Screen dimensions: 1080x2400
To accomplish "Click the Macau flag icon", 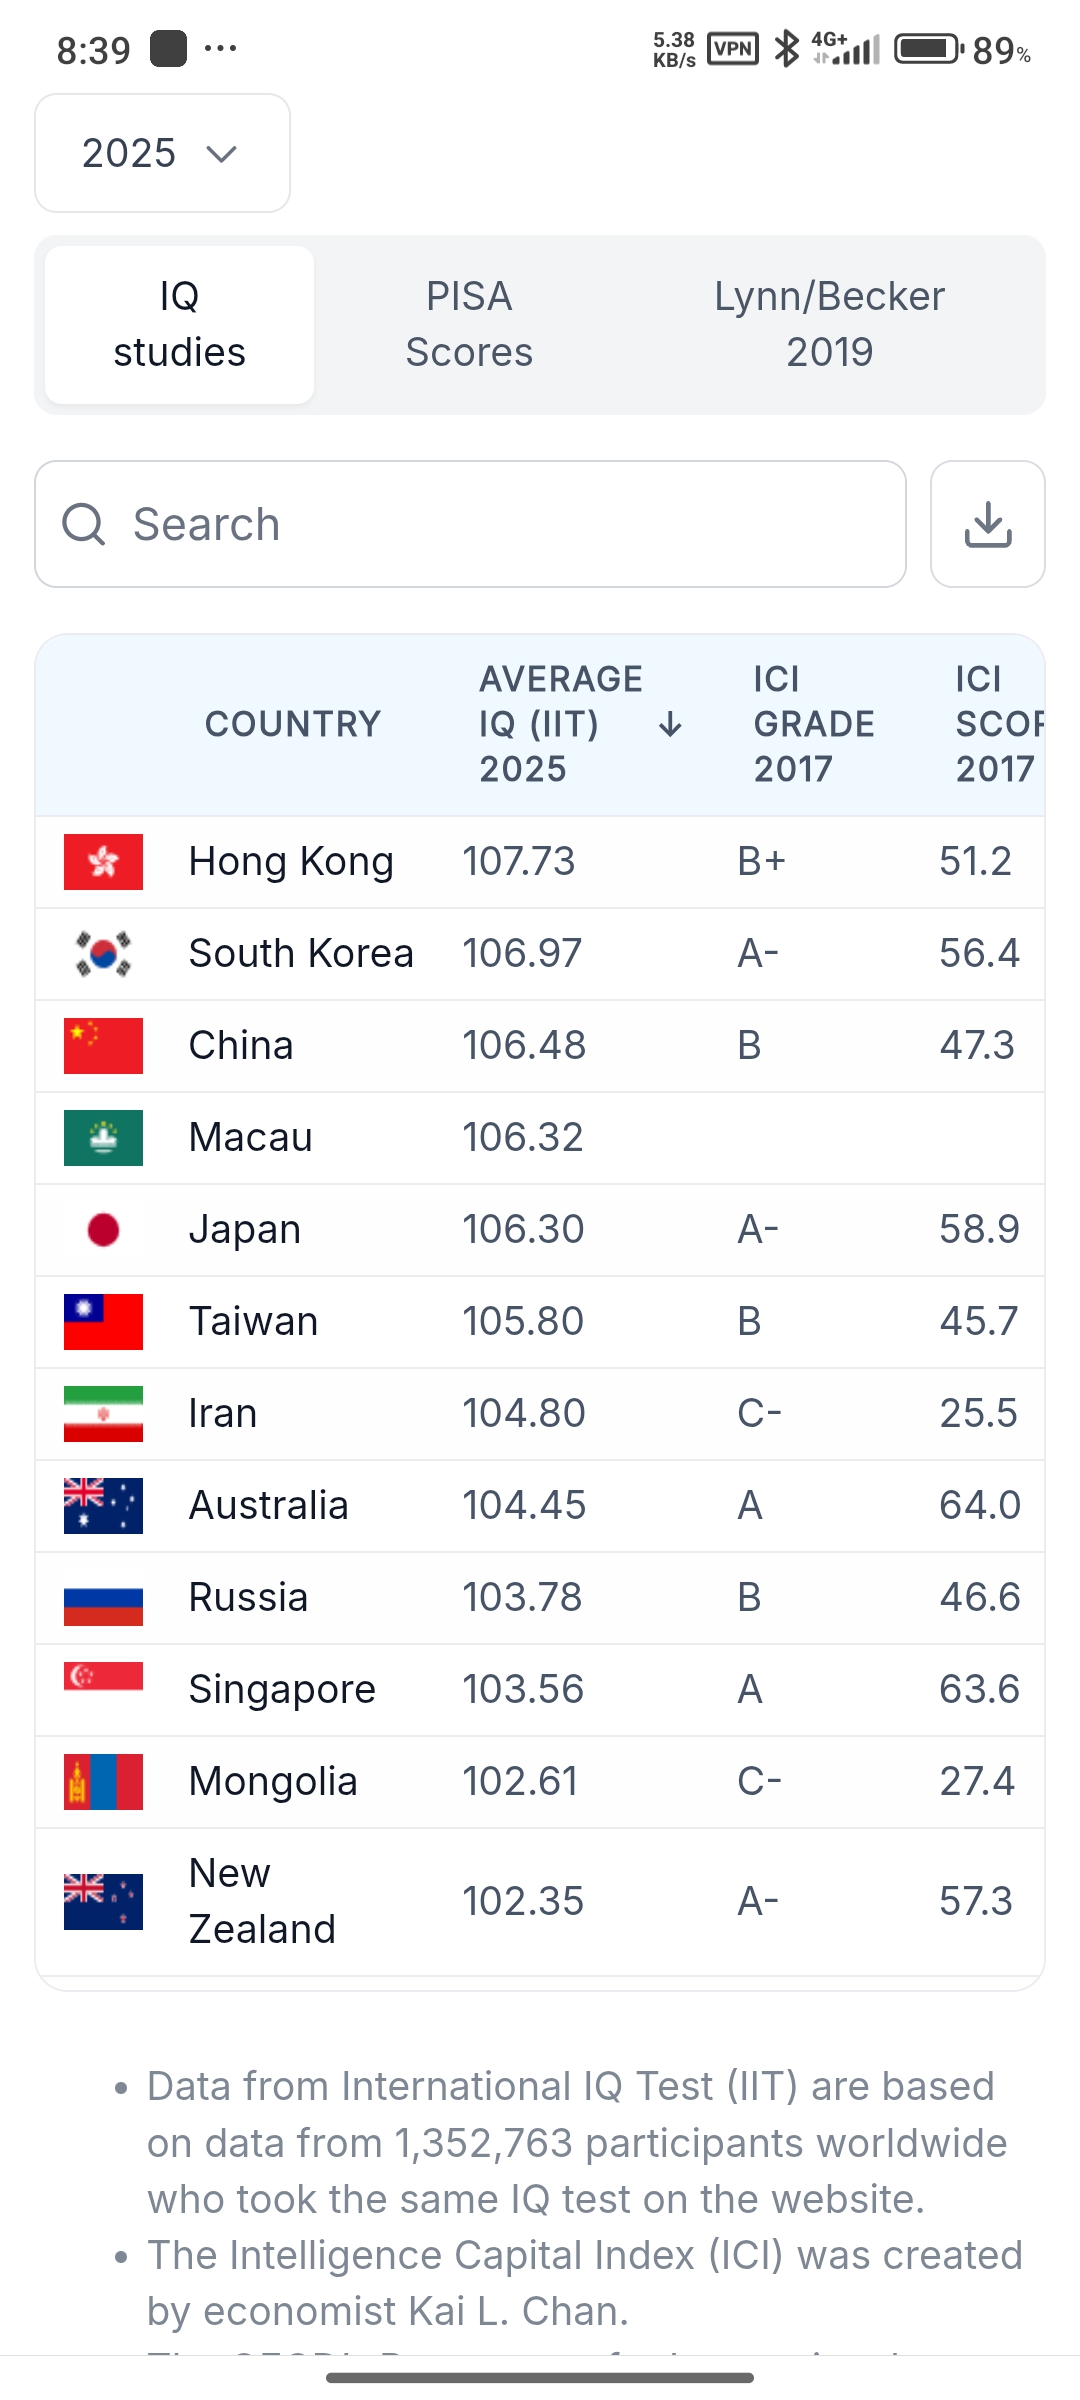I will 103,1138.
